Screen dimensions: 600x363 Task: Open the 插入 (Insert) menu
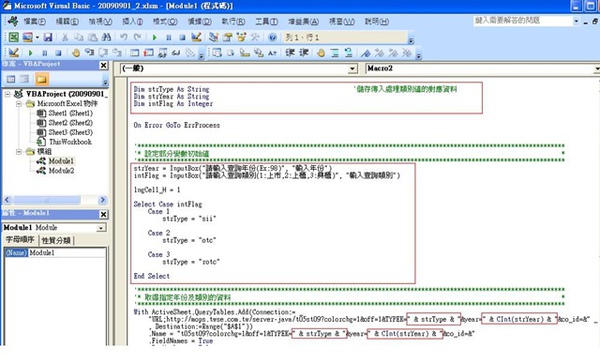point(132,21)
